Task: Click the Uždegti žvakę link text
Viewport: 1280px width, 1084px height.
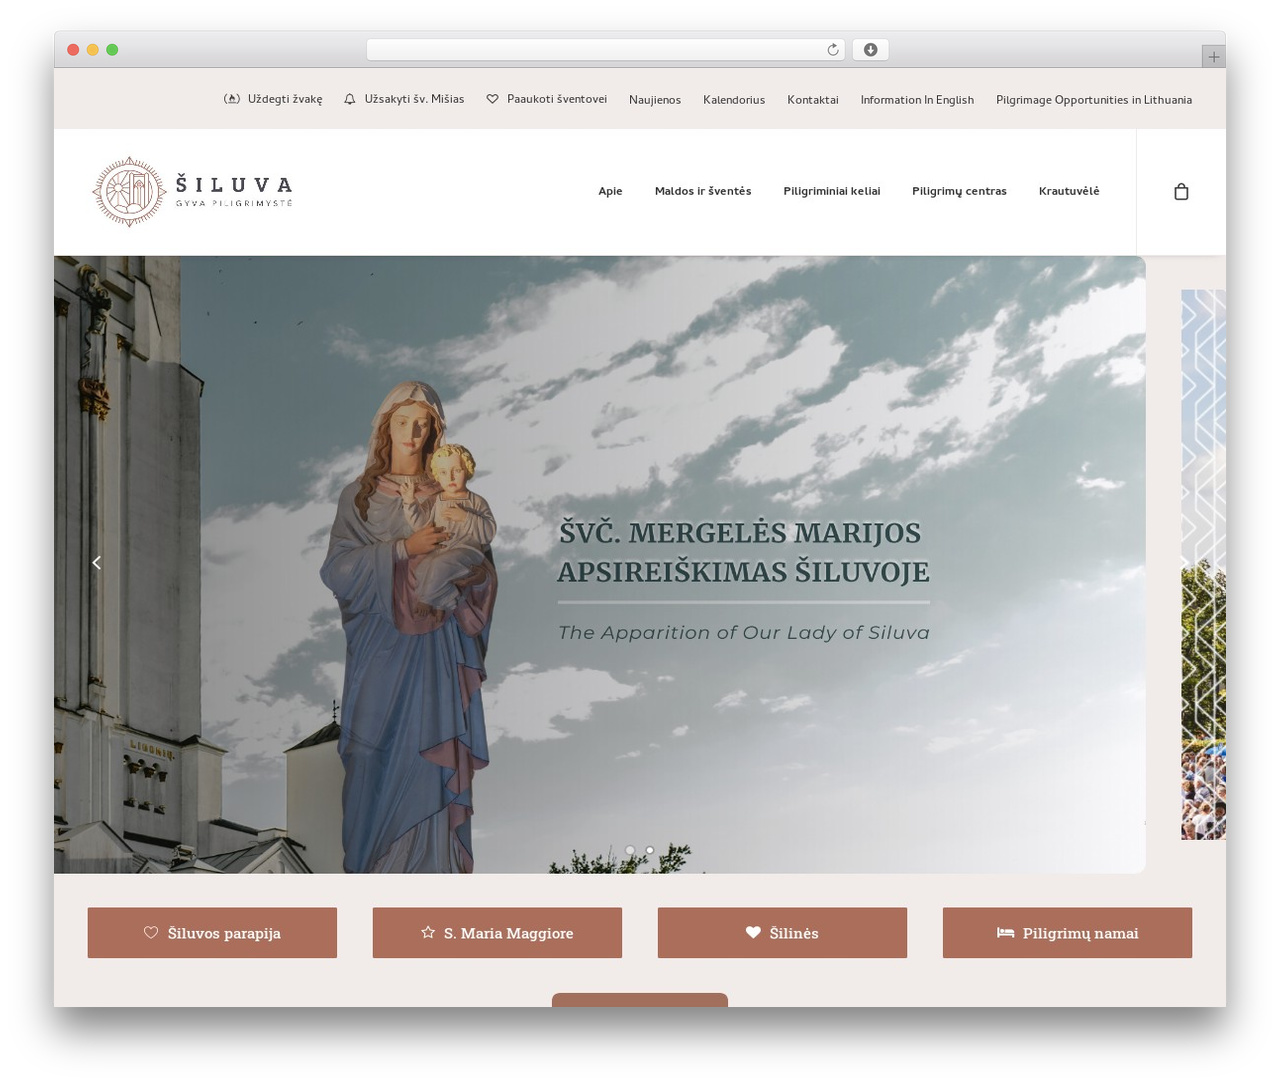Action: [x=285, y=99]
